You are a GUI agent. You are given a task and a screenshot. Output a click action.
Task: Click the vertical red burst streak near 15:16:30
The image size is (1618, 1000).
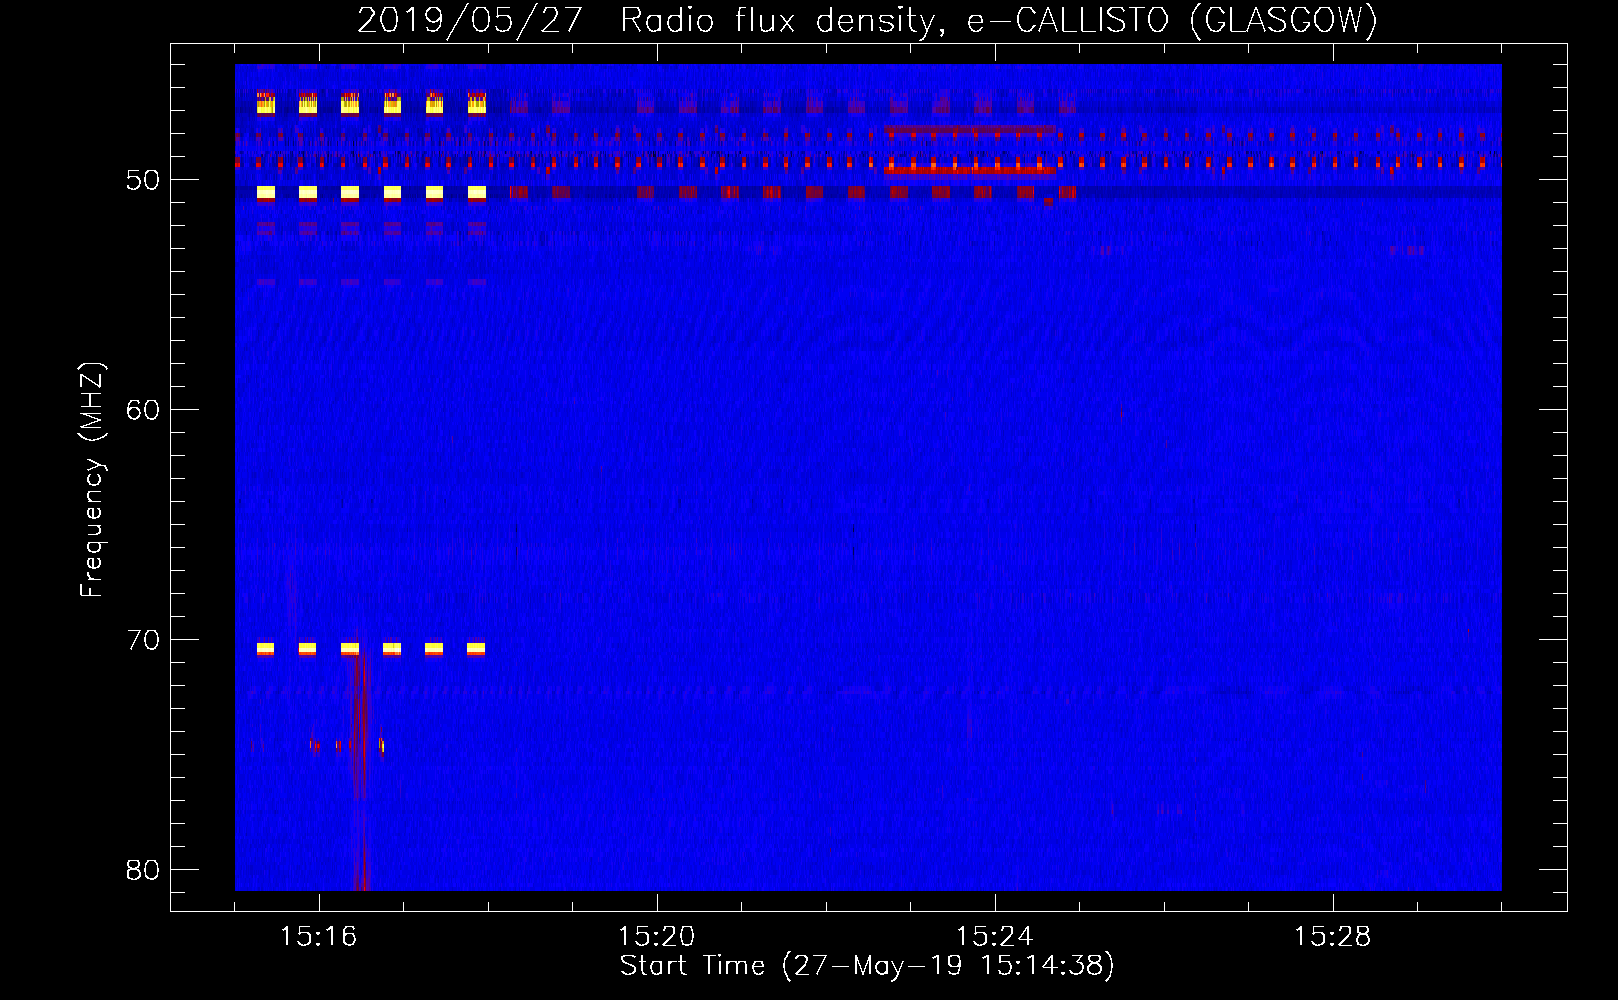coord(360,770)
